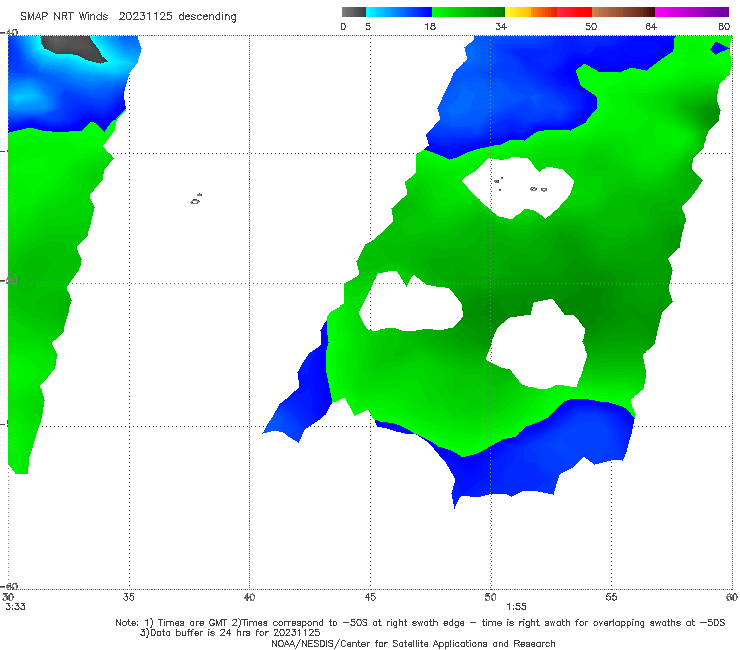Click the color bar label 5

click(368, 26)
